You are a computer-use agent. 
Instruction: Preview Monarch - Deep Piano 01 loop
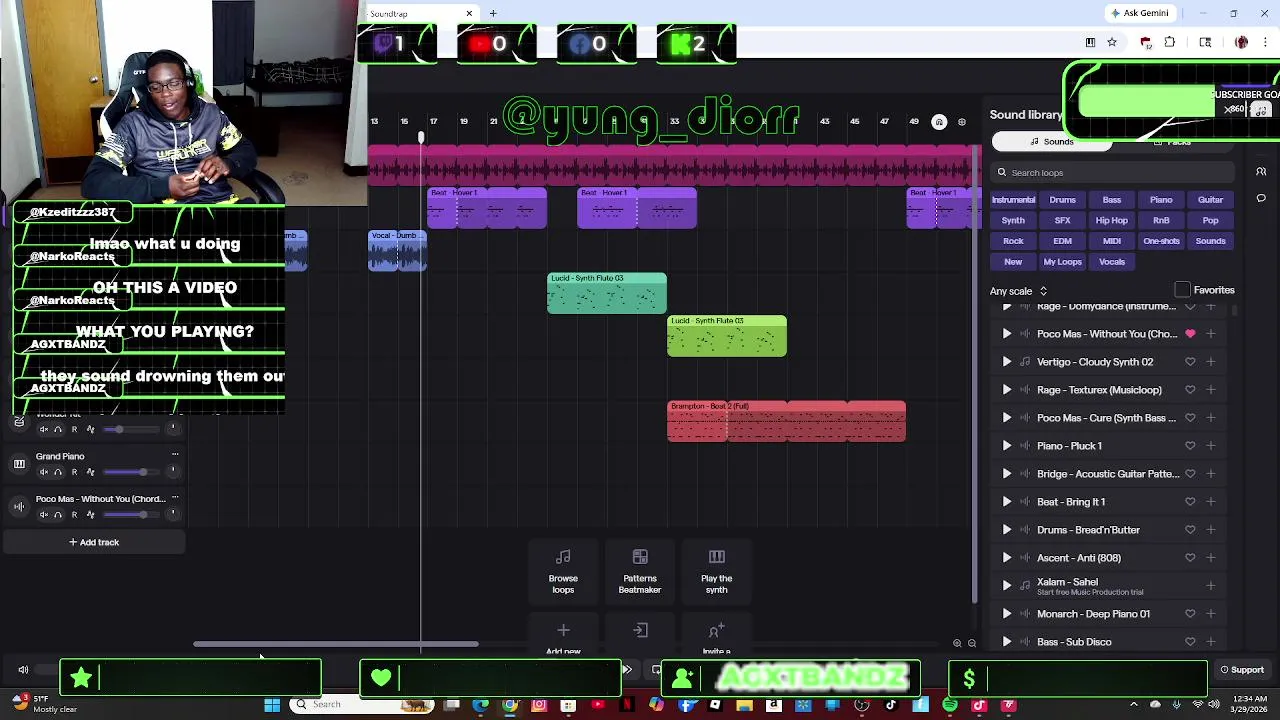pos(1007,614)
